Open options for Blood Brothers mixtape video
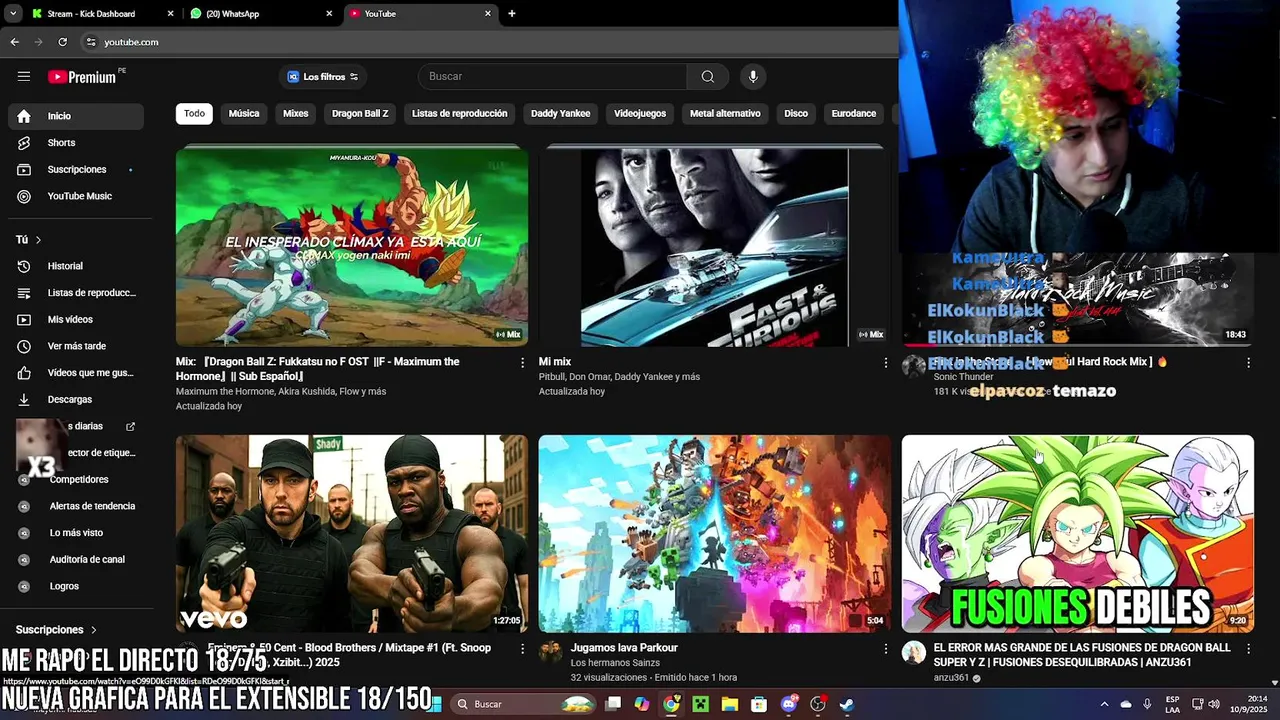This screenshot has height=720, width=1280. 522,649
